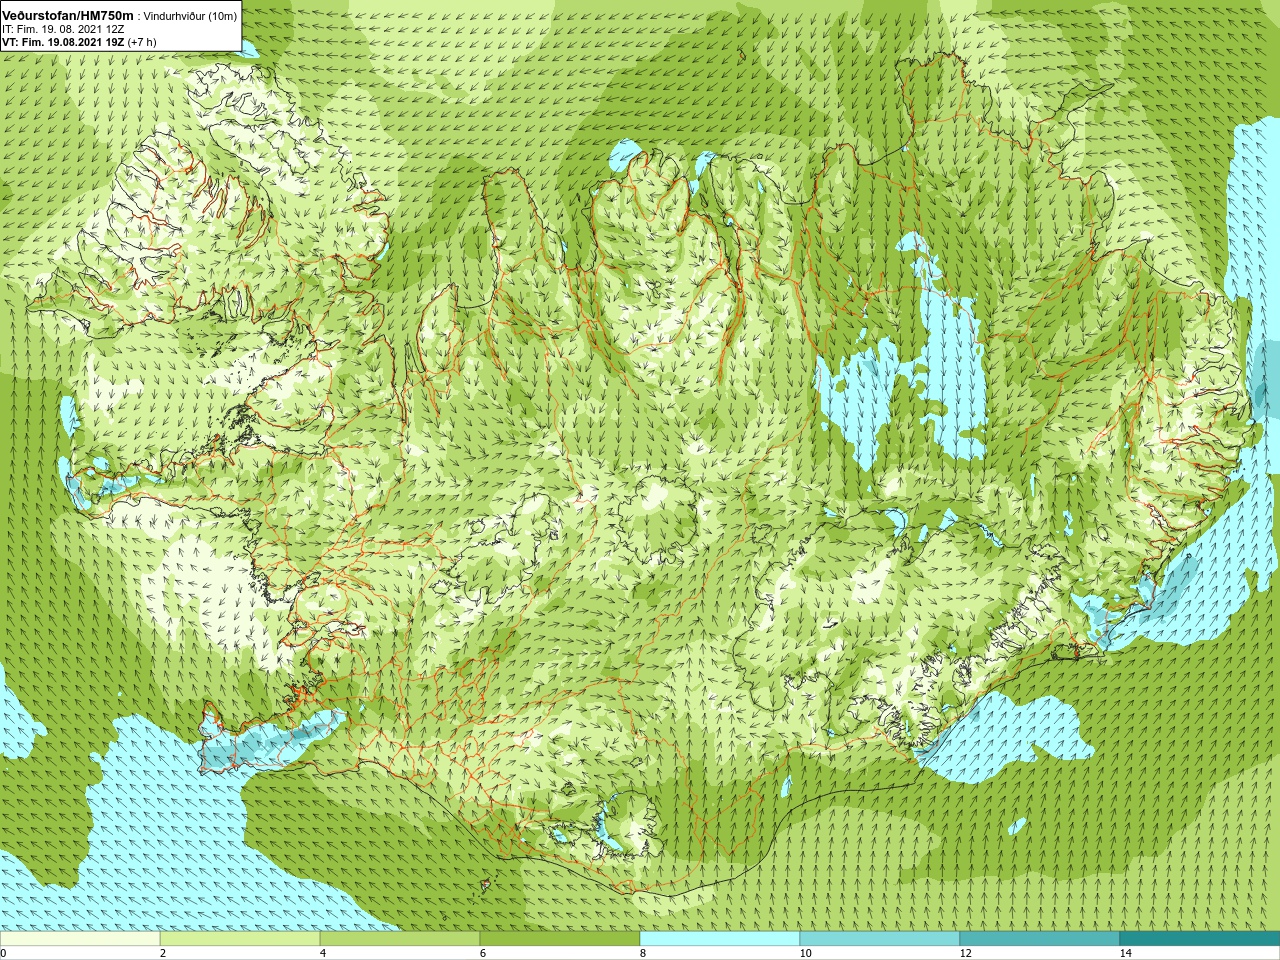Select the 12–14 teal legend band
Screen dimensions: 1280x960
1040,939
